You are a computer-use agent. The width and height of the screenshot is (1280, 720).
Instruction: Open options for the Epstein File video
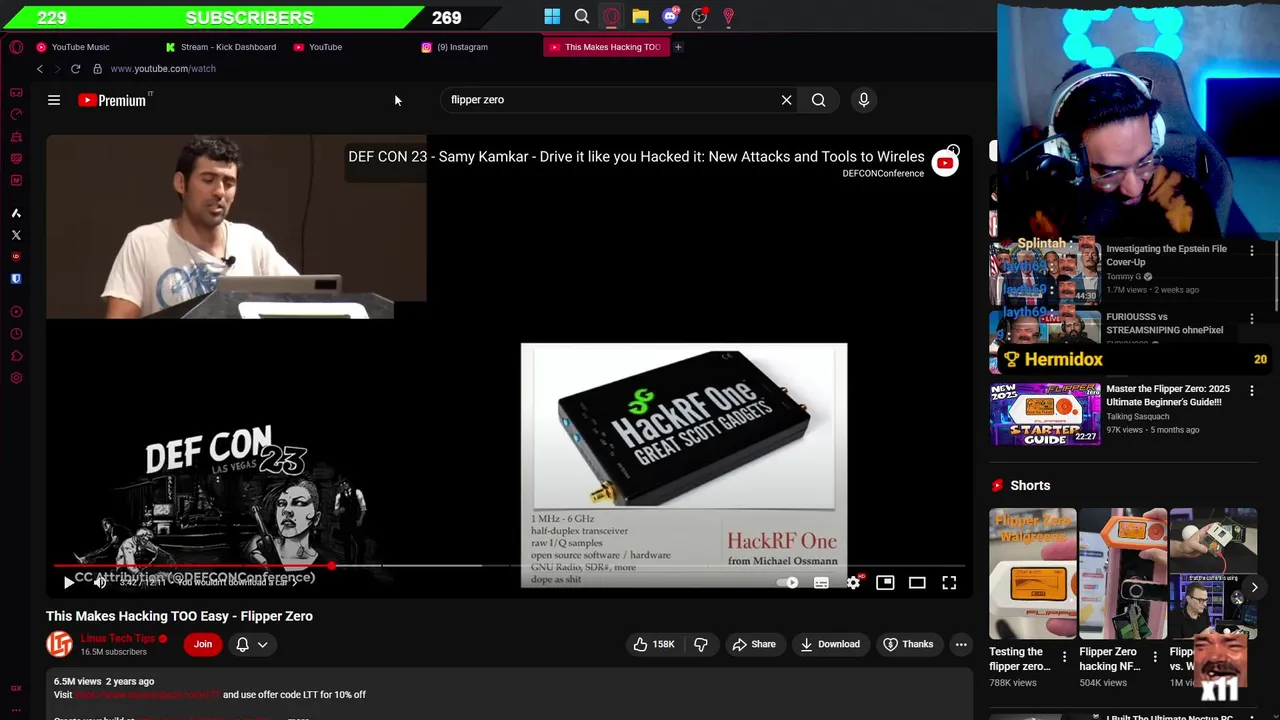(x=1251, y=251)
